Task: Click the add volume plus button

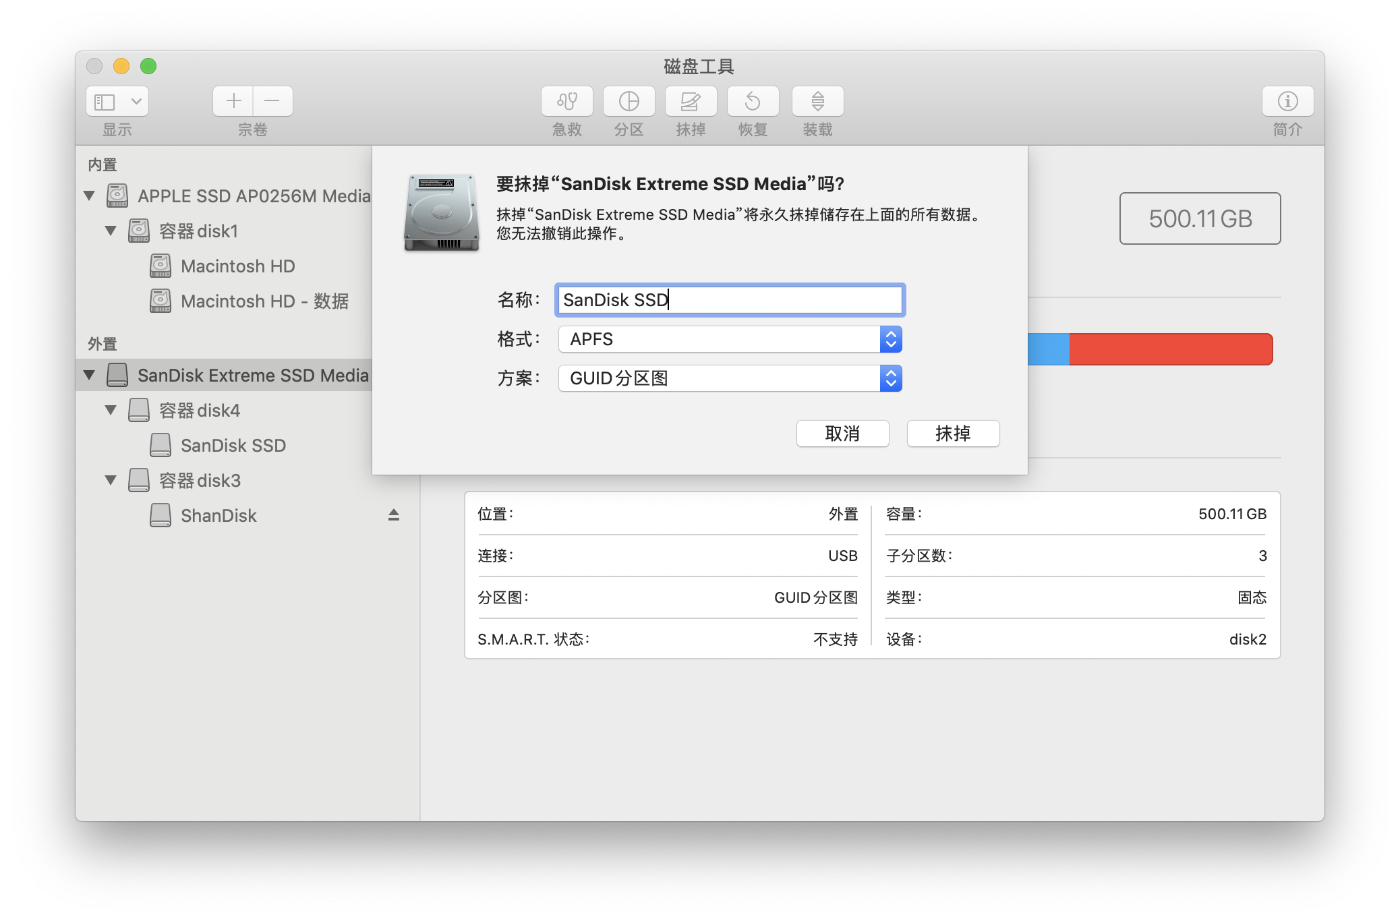Action: (x=233, y=101)
